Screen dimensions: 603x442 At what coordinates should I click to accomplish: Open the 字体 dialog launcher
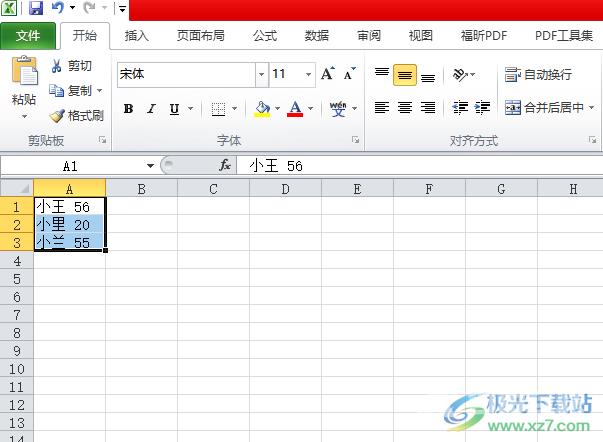point(356,140)
